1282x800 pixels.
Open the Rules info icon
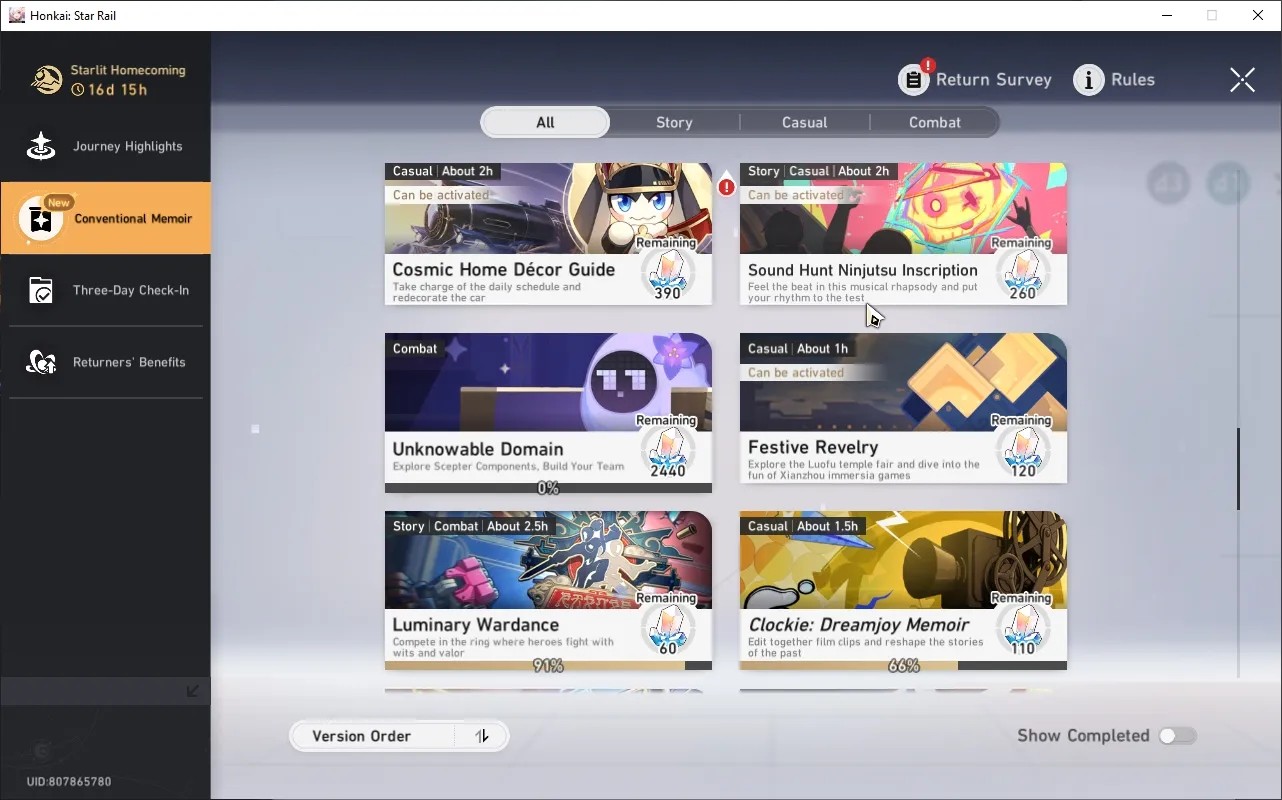(x=1089, y=80)
